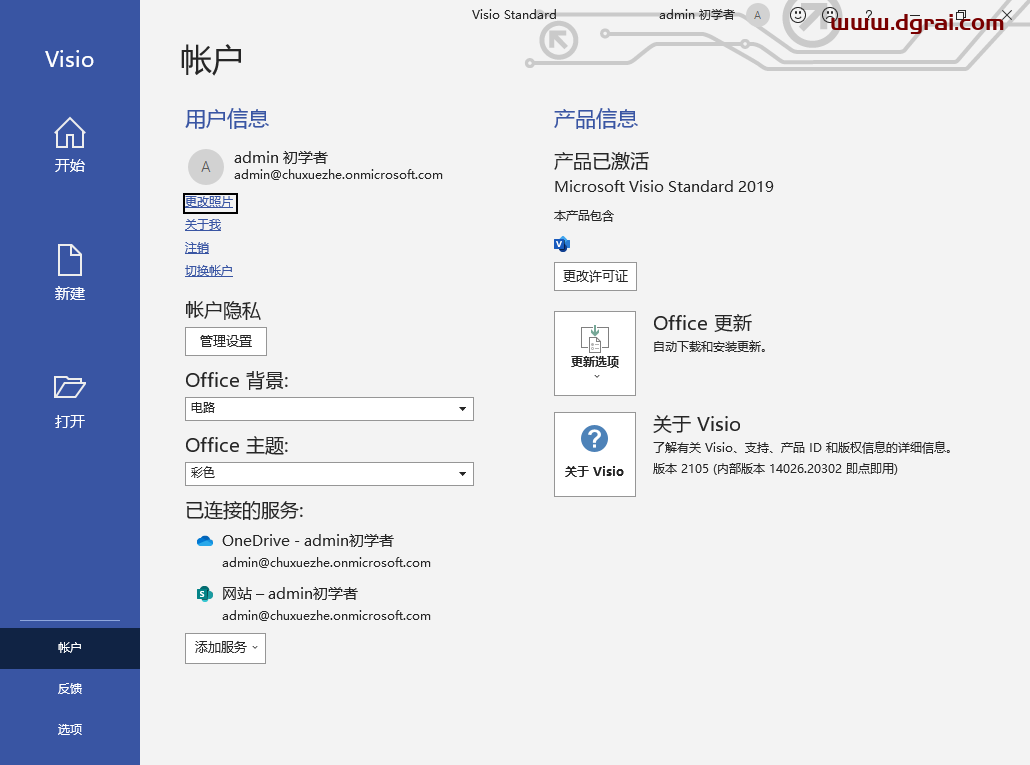Open the 添加服务 dropdown button

coord(225,648)
